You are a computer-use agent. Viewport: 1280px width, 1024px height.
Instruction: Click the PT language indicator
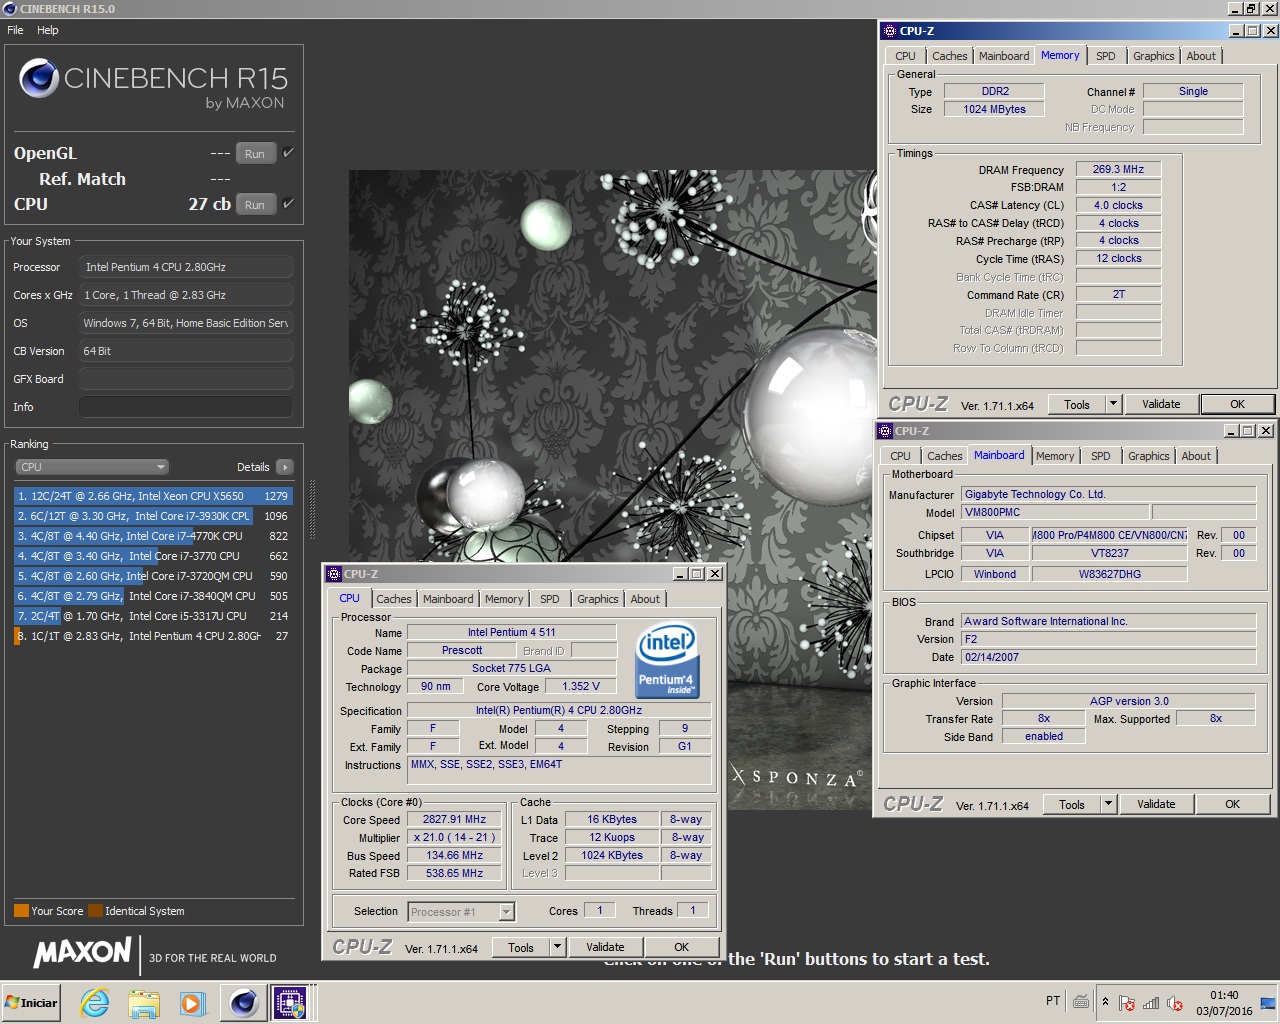(1053, 1000)
